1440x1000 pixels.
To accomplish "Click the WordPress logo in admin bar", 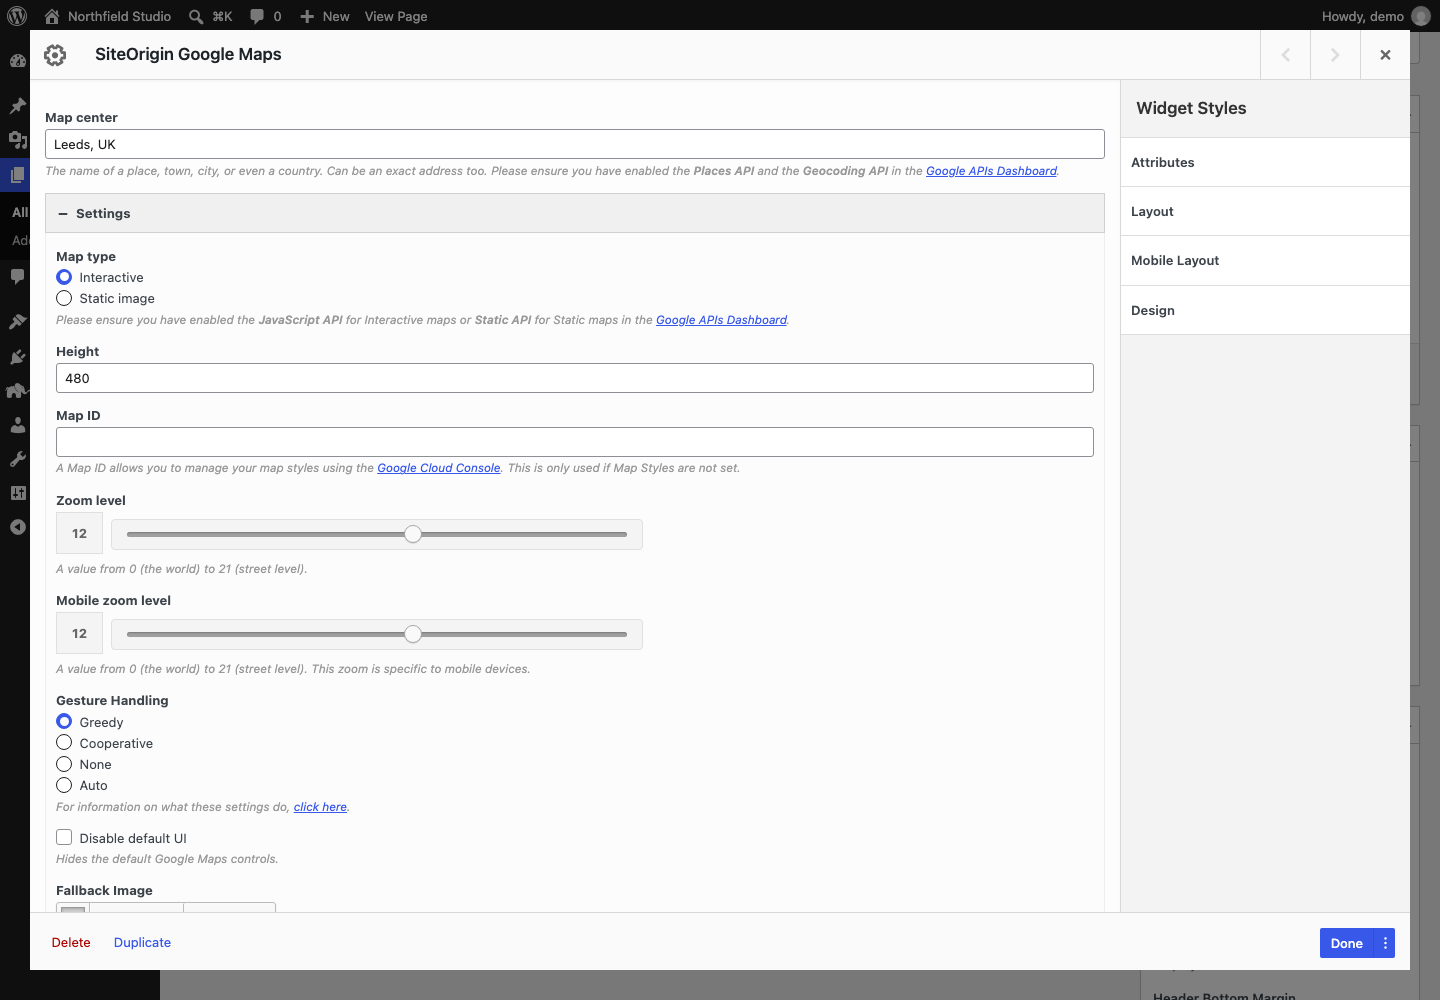I will [x=17, y=16].
